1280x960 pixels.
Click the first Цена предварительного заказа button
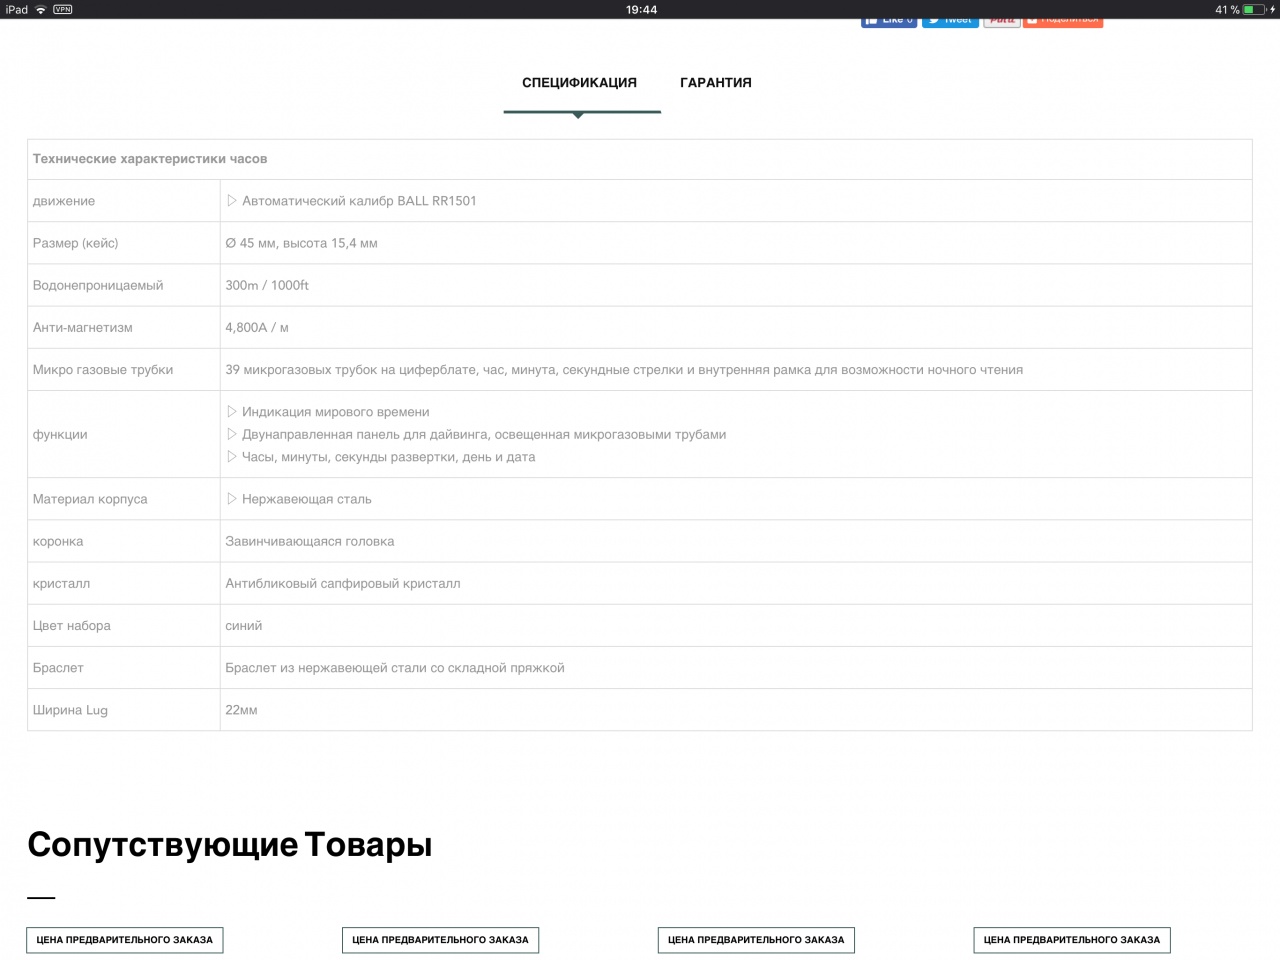pos(125,940)
